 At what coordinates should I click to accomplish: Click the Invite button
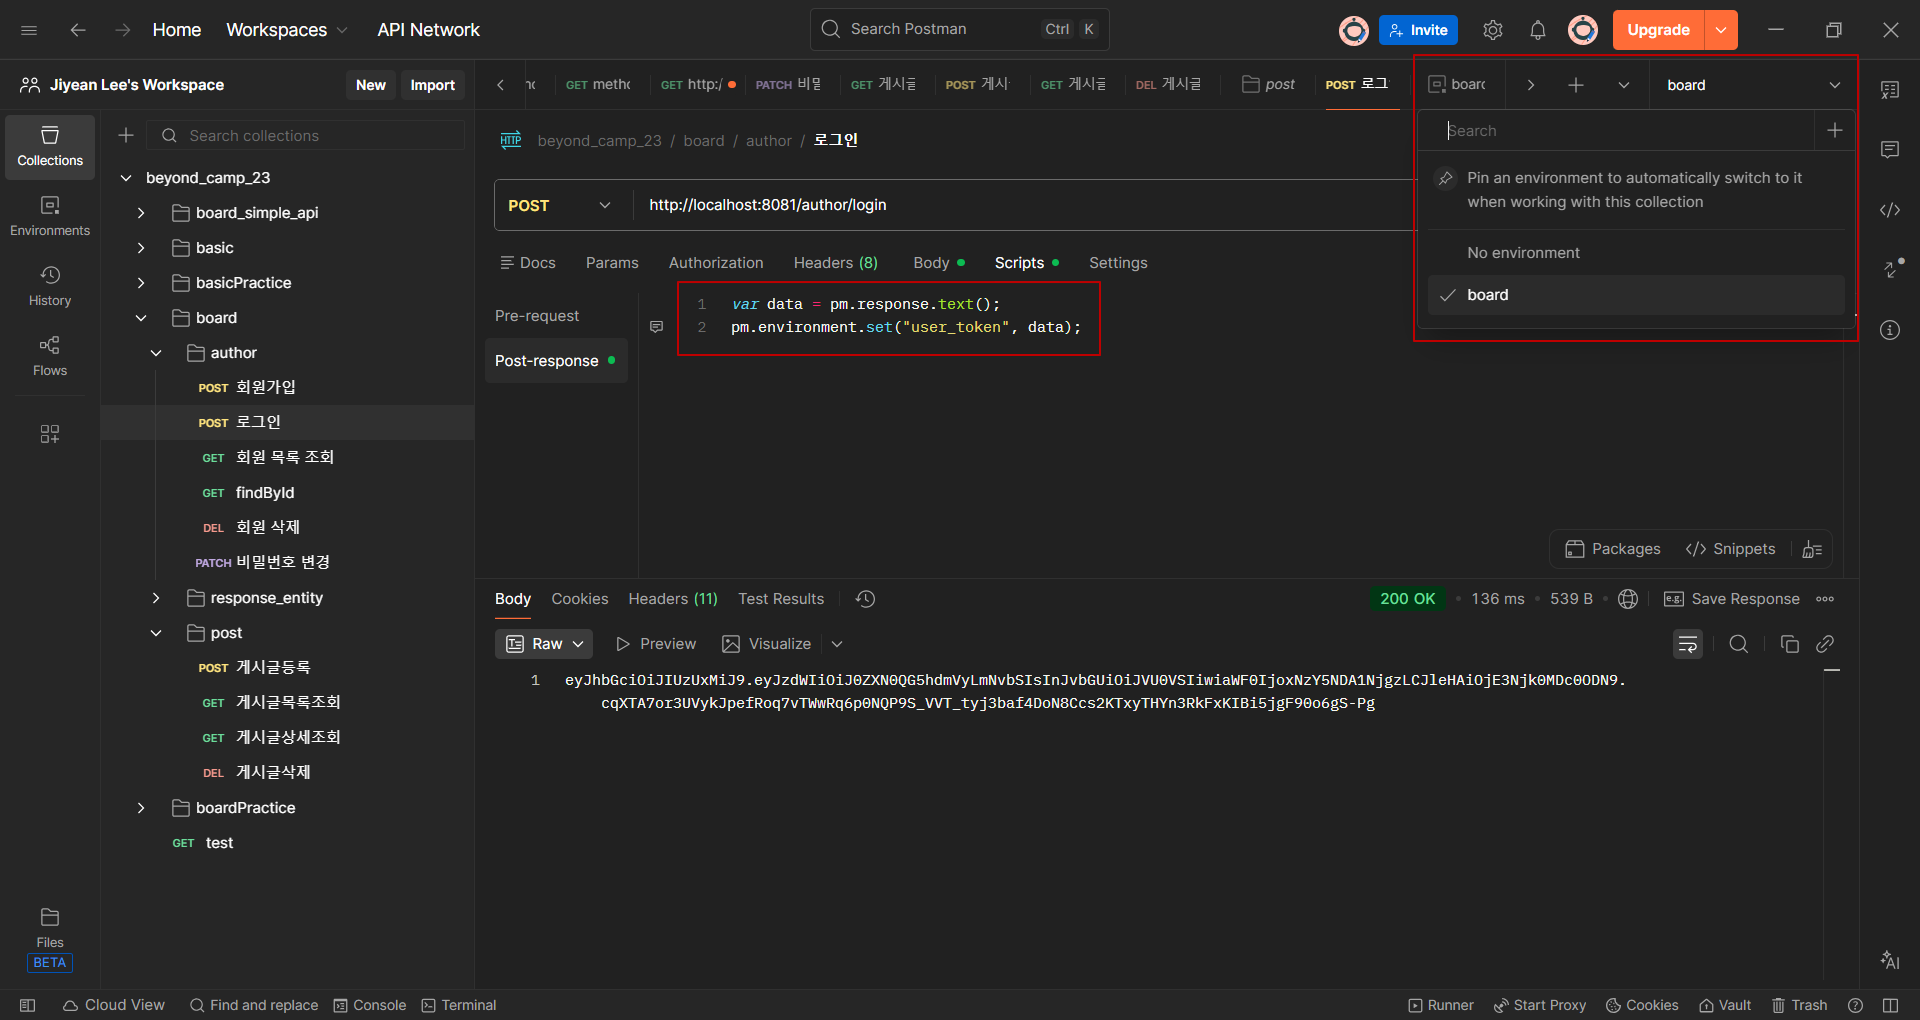pos(1418,30)
